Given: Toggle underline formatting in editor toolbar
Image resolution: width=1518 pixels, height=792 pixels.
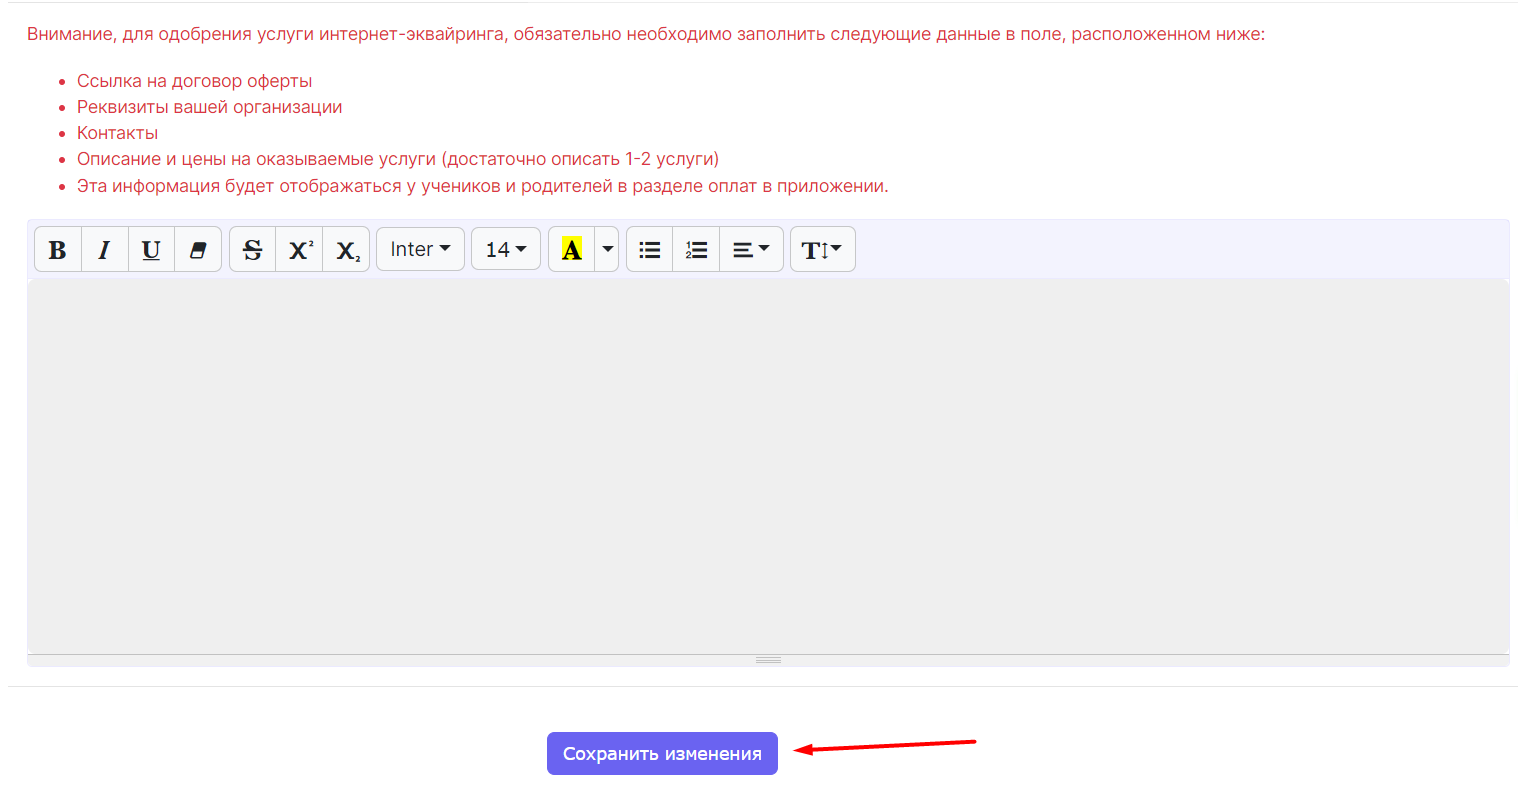Looking at the screenshot, I should tap(151, 249).
